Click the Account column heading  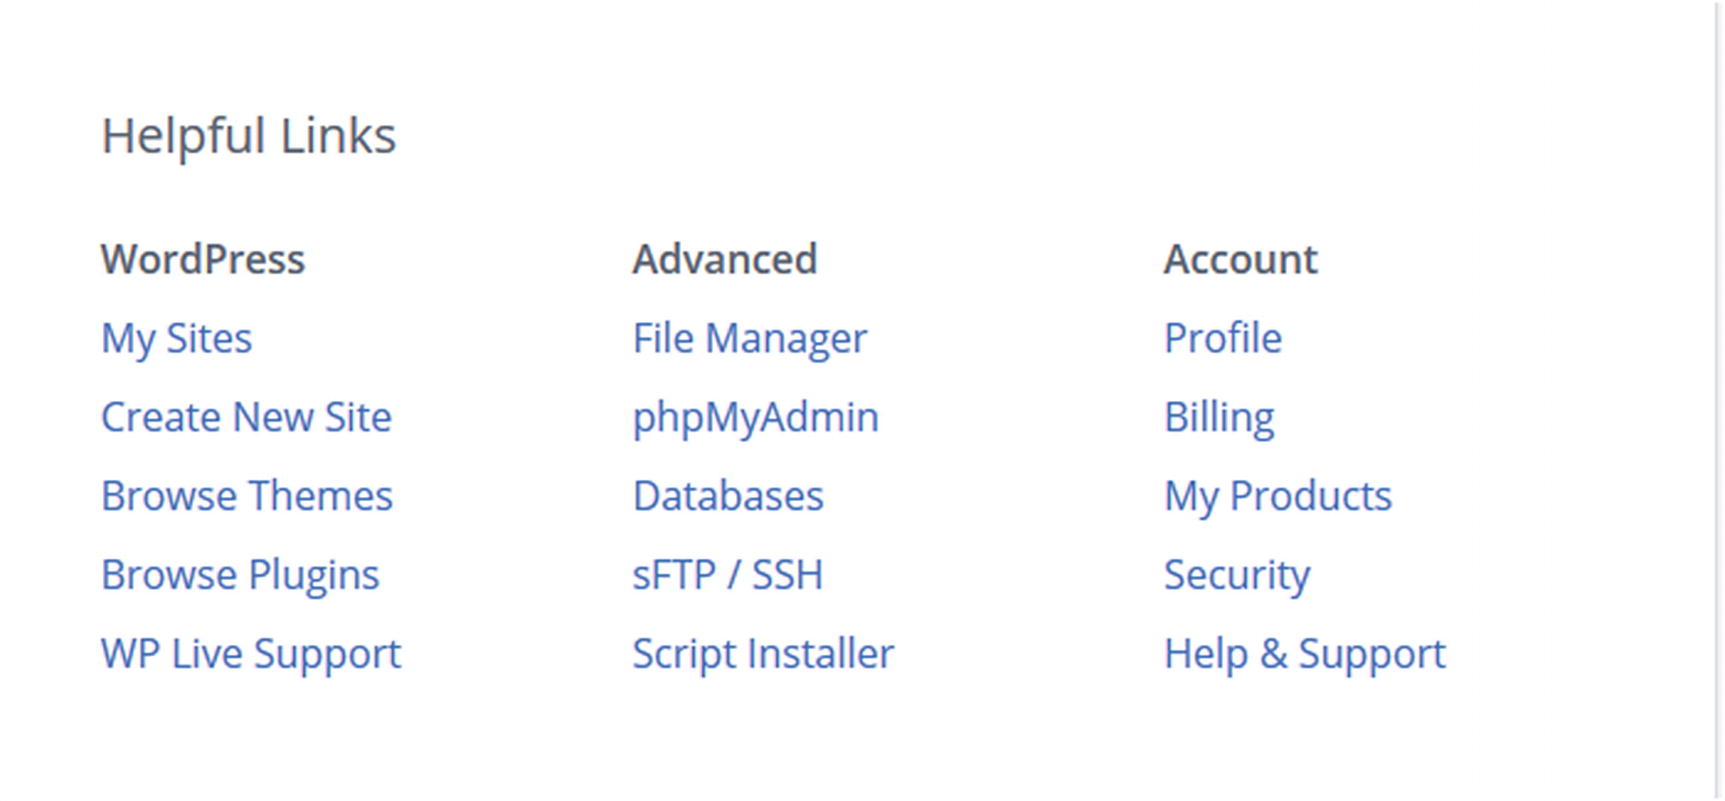(1240, 260)
